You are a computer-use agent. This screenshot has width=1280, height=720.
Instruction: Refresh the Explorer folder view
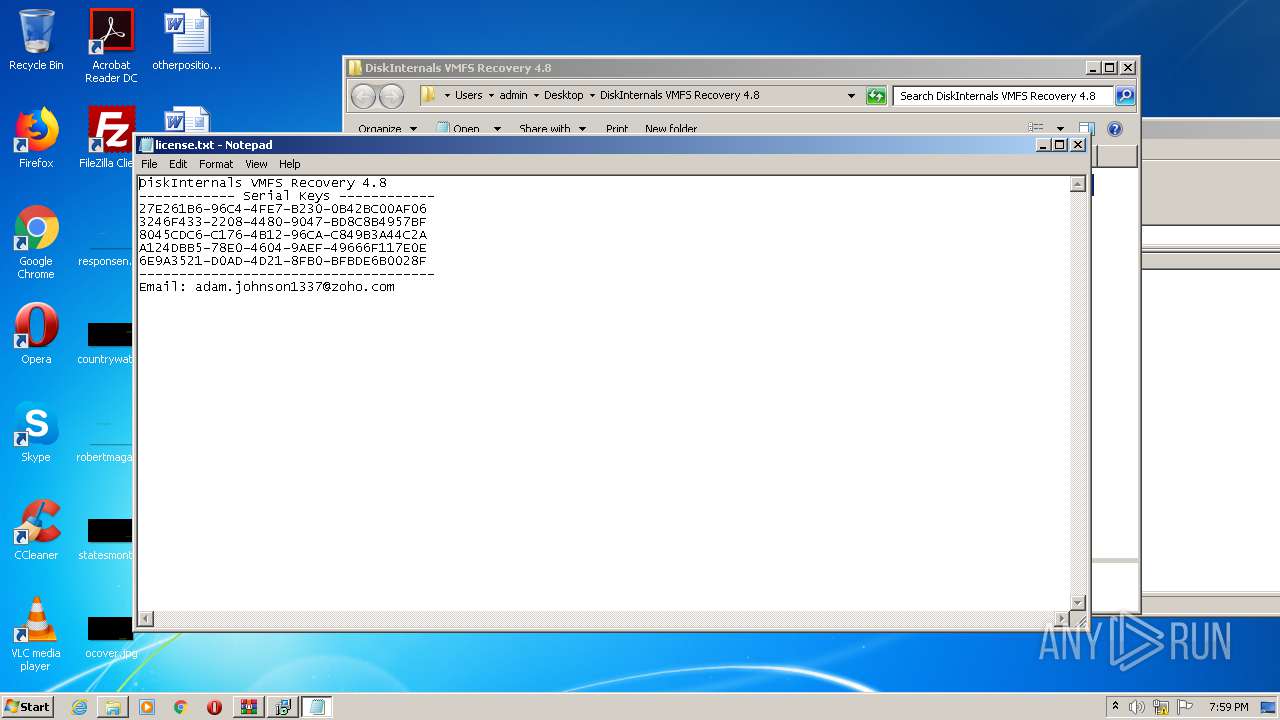876,96
